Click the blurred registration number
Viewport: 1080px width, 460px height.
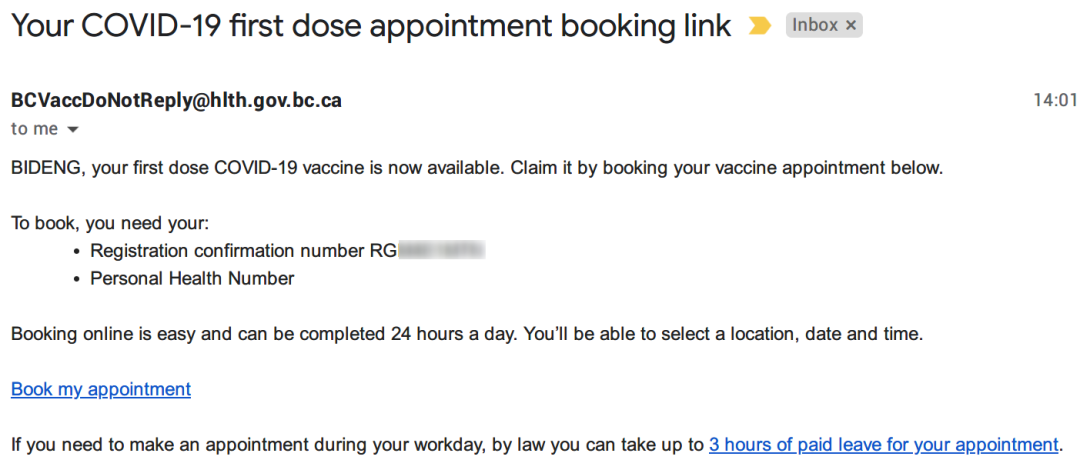coord(442,251)
